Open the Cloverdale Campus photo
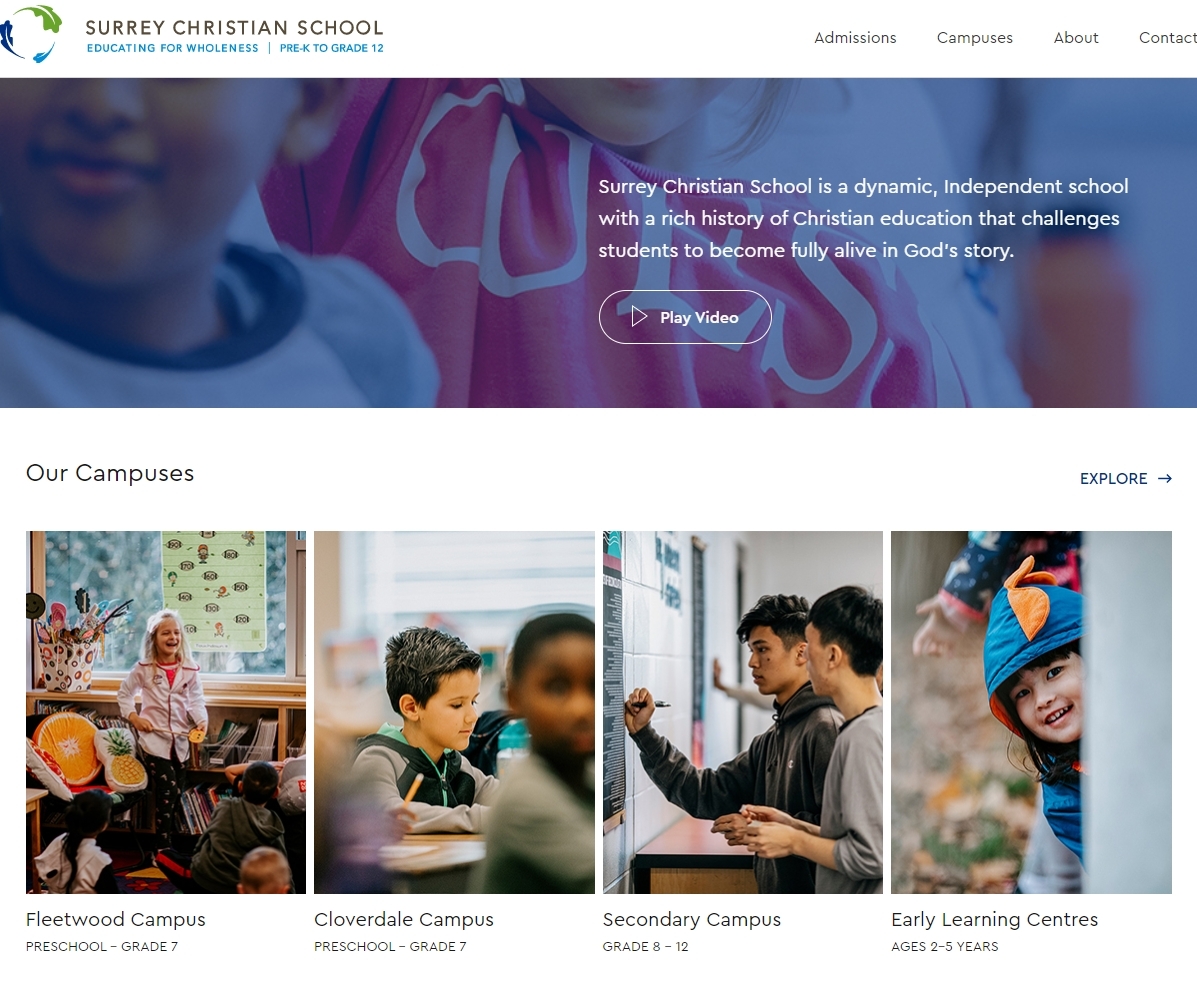 (x=454, y=712)
